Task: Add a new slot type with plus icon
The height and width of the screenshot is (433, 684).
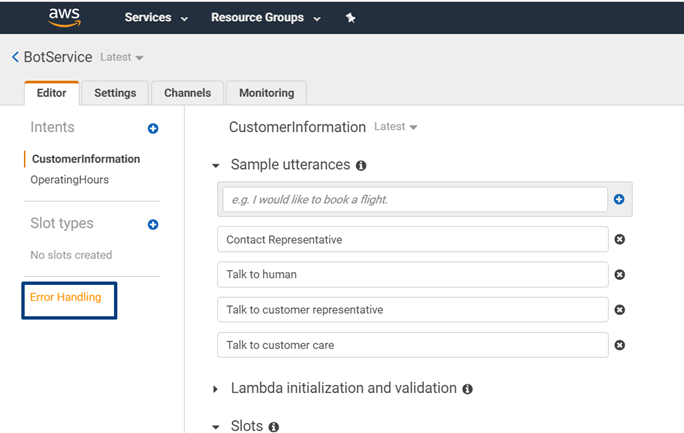Action: click(x=153, y=225)
